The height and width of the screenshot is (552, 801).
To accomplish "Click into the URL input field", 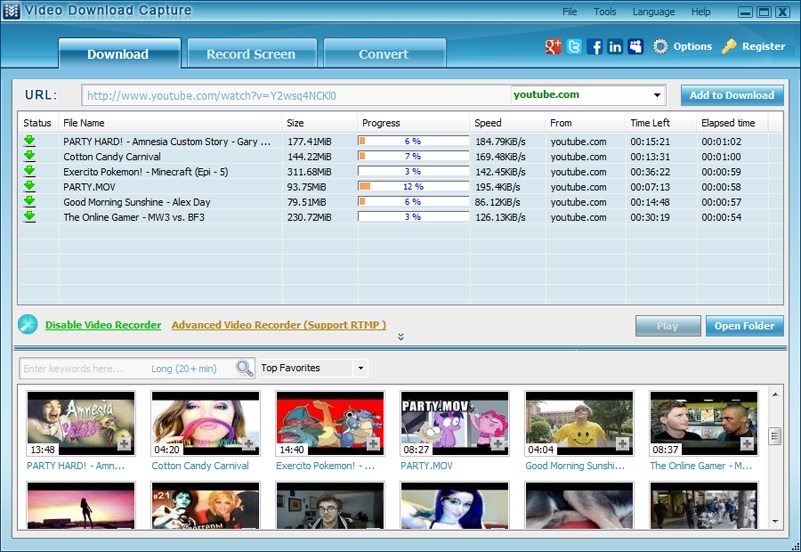I will [296, 95].
